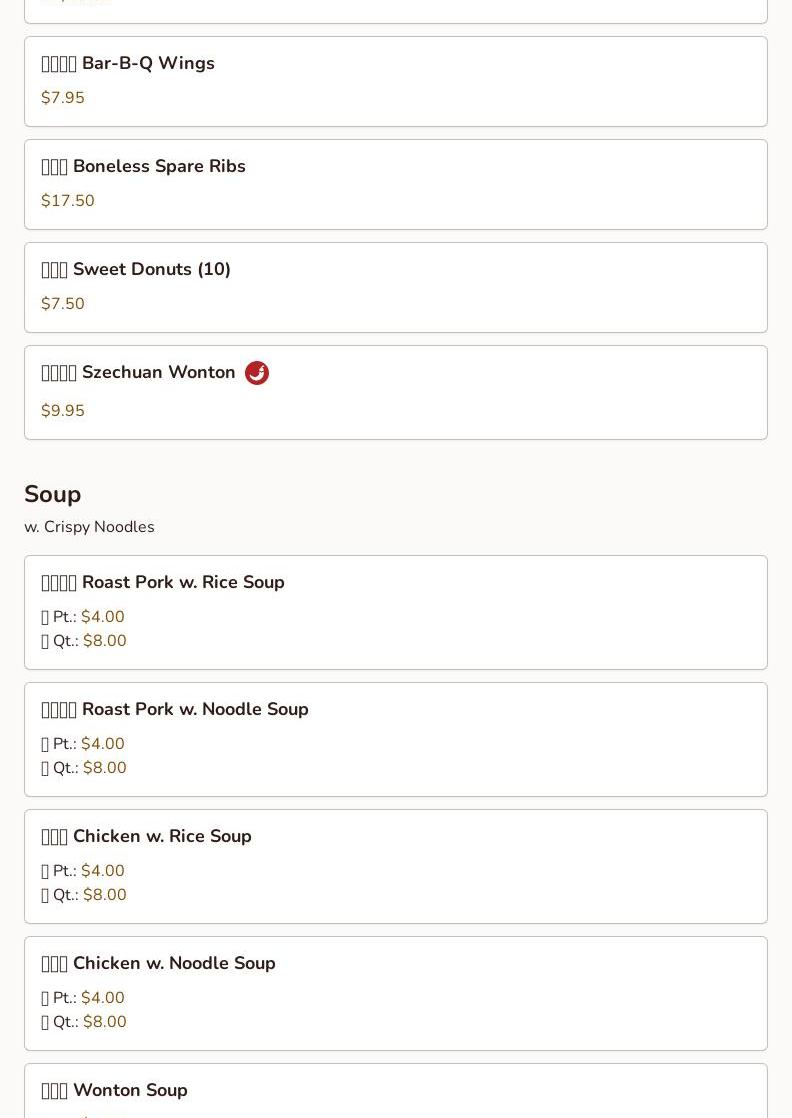Select Roast Pork w. Rice Soup
Viewport: 792px width, 1118px height.
163,583
